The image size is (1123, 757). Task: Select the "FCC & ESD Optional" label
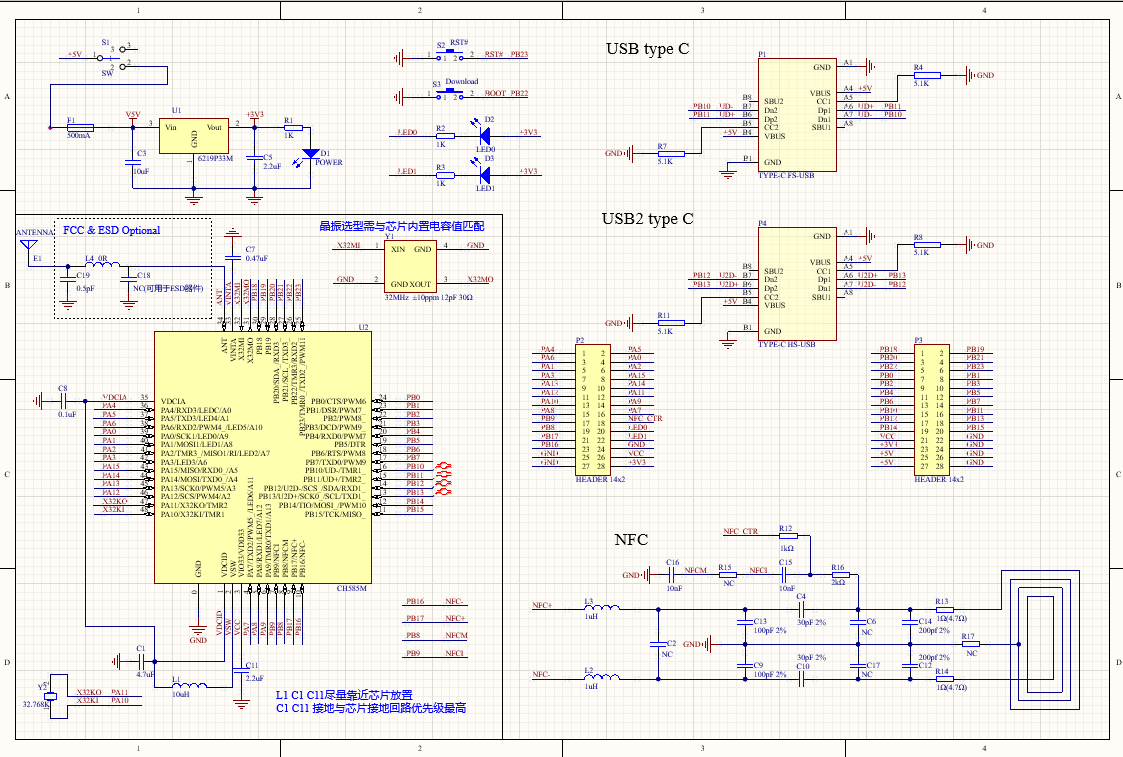(111, 230)
